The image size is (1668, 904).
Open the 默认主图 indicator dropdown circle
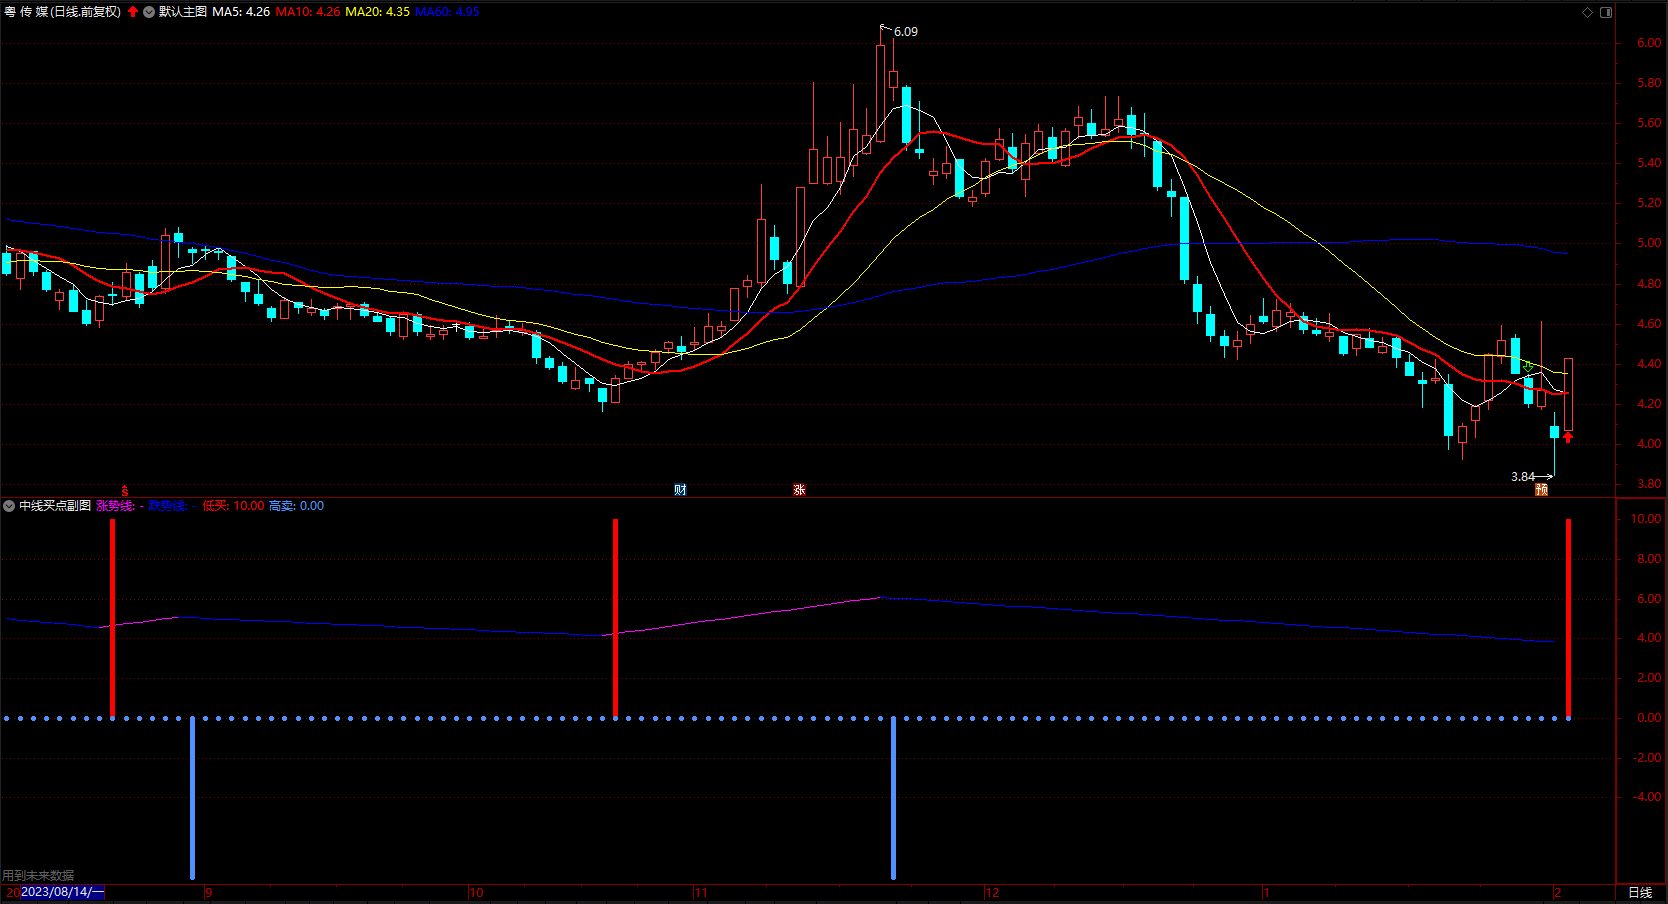coord(149,12)
